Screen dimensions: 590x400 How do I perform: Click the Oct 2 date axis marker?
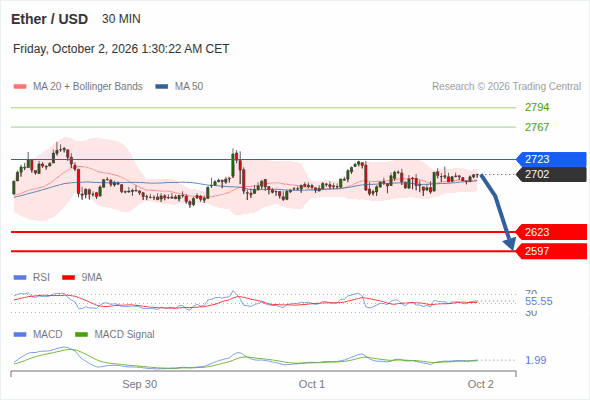481,384
